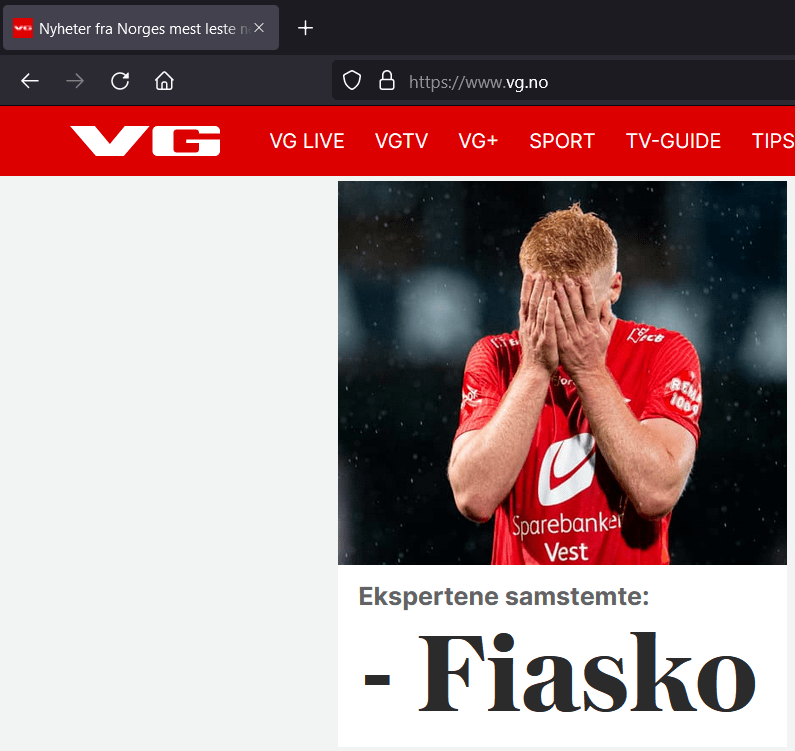Close the Nyheter fra Norges tab
795x751 pixels.
pyautogui.click(x=259, y=28)
